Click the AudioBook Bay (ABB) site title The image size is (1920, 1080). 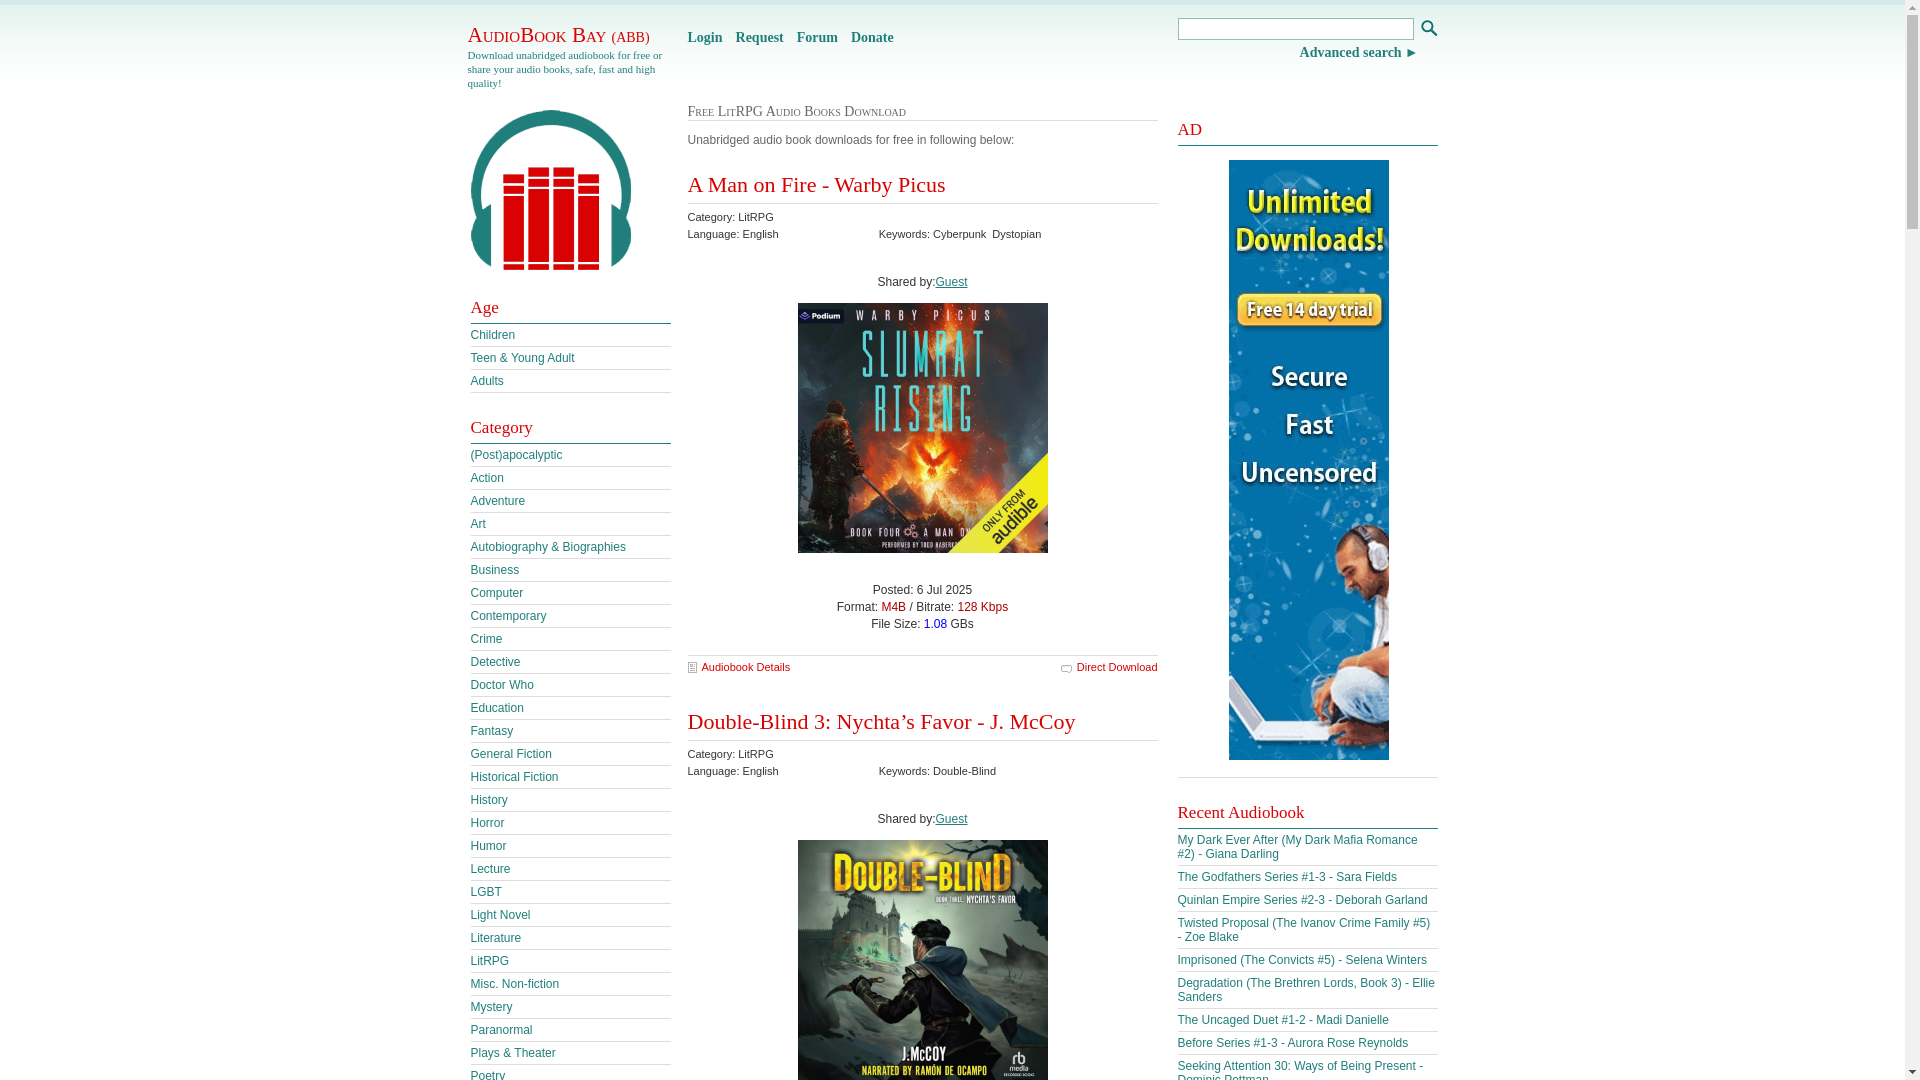click(x=558, y=35)
